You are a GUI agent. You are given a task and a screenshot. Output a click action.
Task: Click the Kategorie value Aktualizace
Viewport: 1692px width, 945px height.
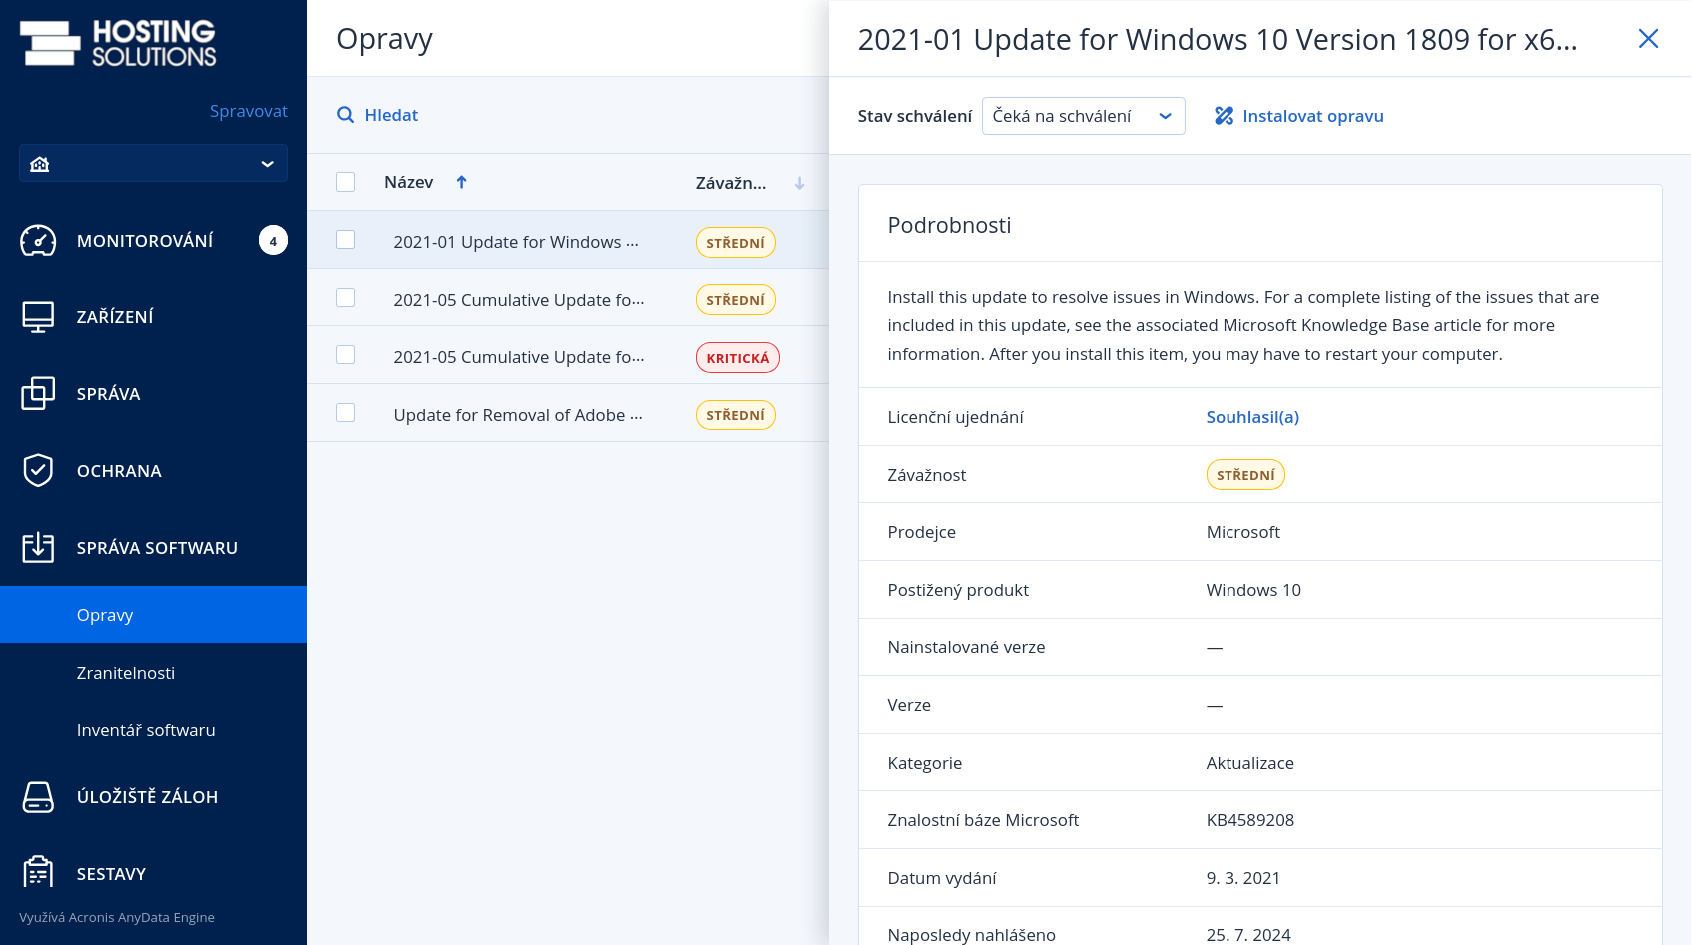1250,763
